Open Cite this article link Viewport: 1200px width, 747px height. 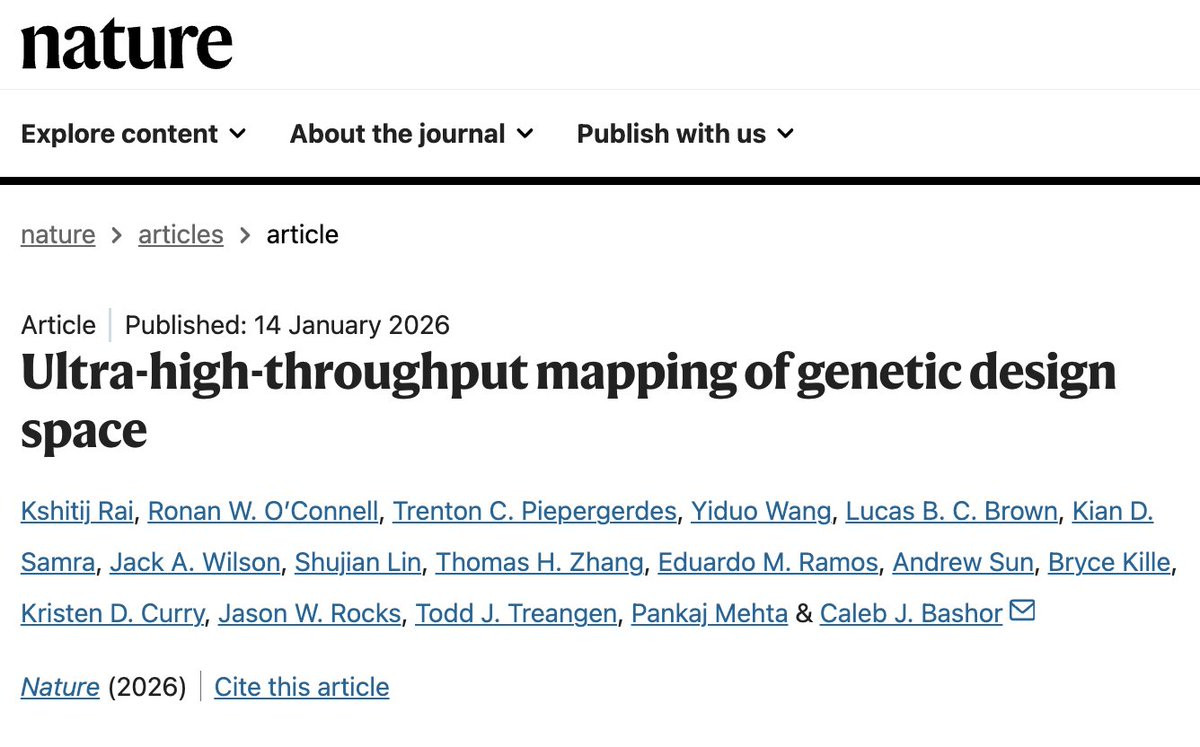(x=302, y=687)
